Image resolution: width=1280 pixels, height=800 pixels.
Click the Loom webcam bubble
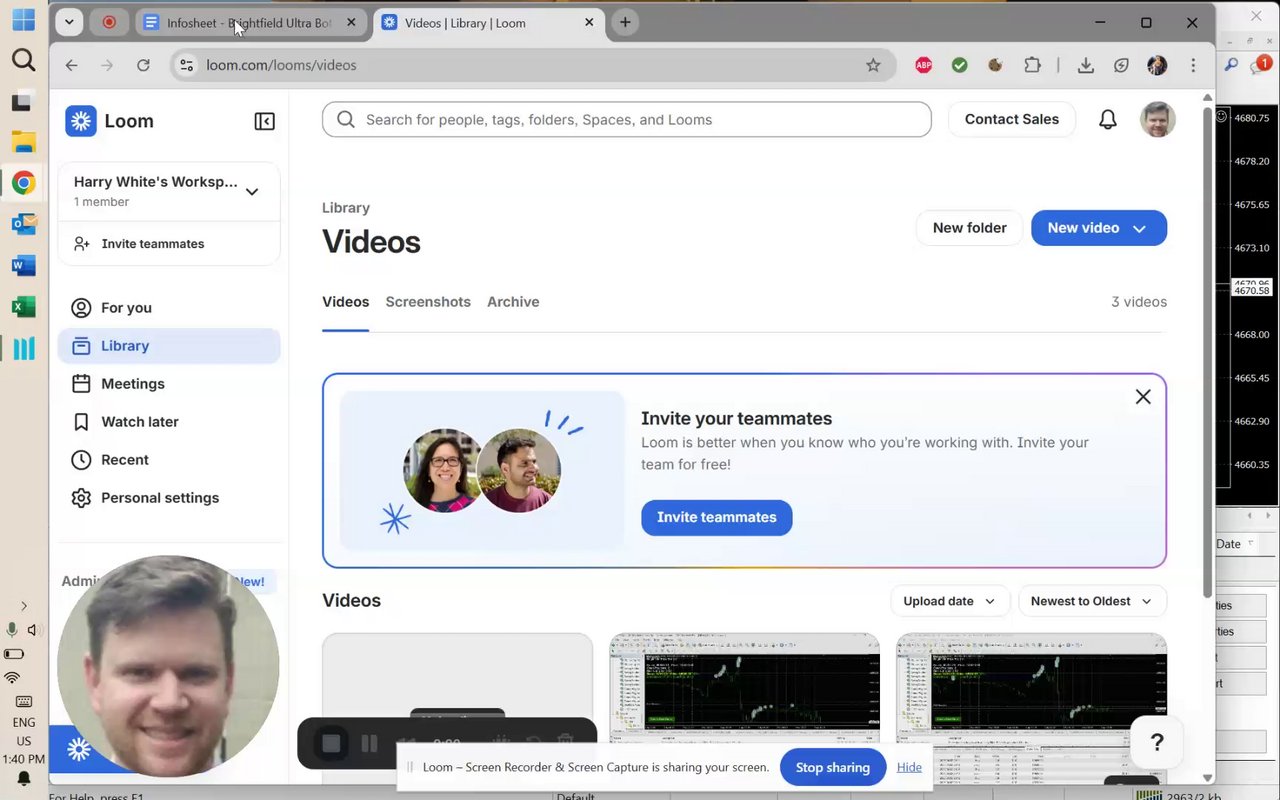[168, 666]
